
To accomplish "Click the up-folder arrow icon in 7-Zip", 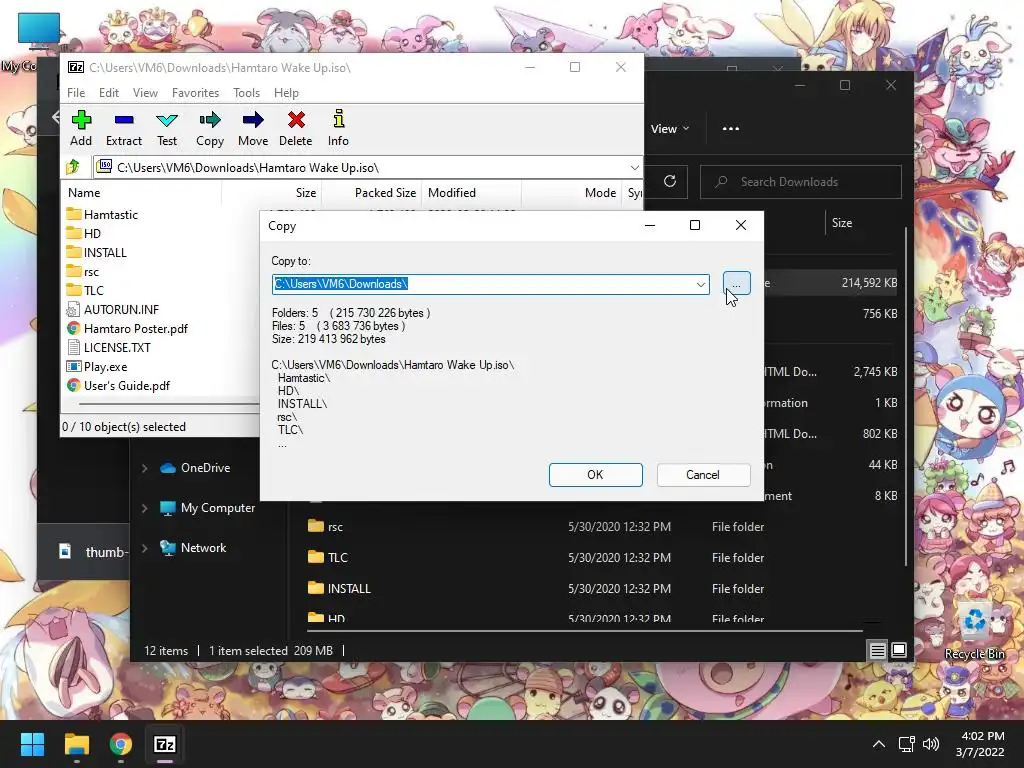I will tap(73, 167).
